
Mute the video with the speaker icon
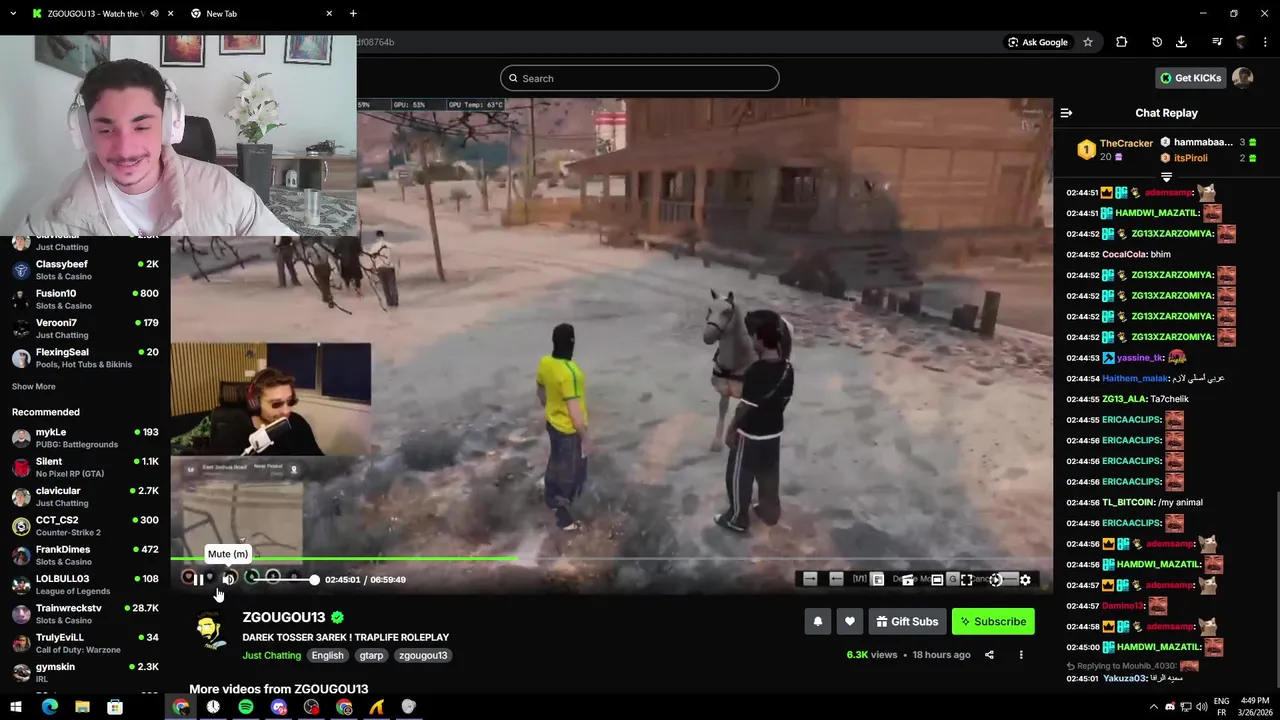pyautogui.click(x=228, y=579)
